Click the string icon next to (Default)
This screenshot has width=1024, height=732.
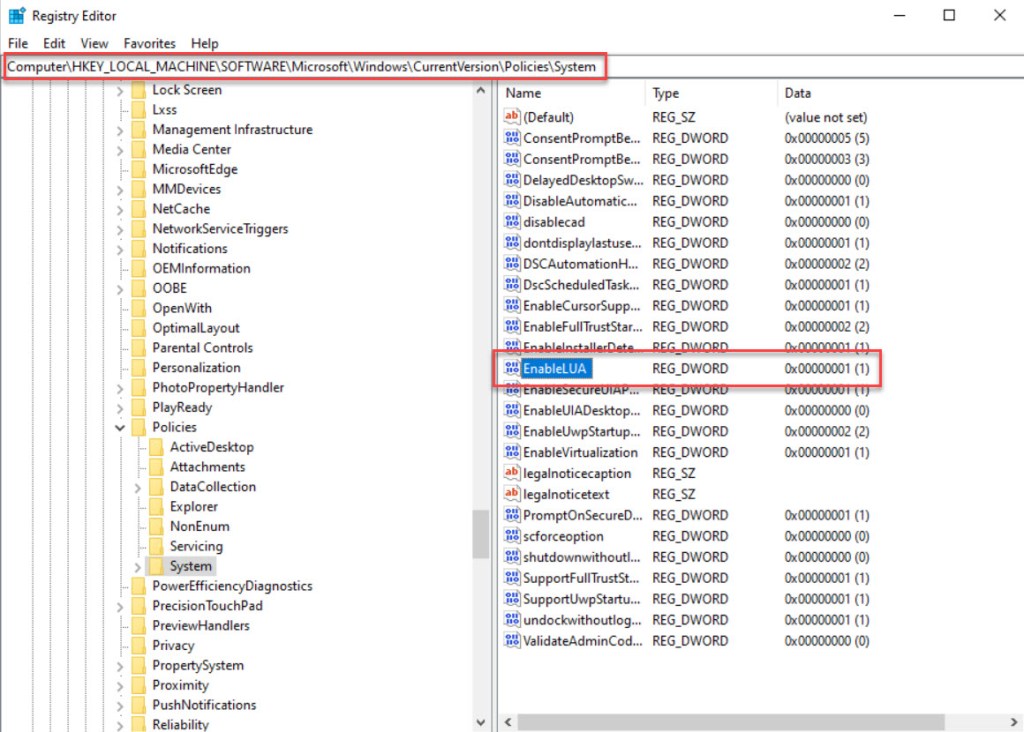[512, 117]
